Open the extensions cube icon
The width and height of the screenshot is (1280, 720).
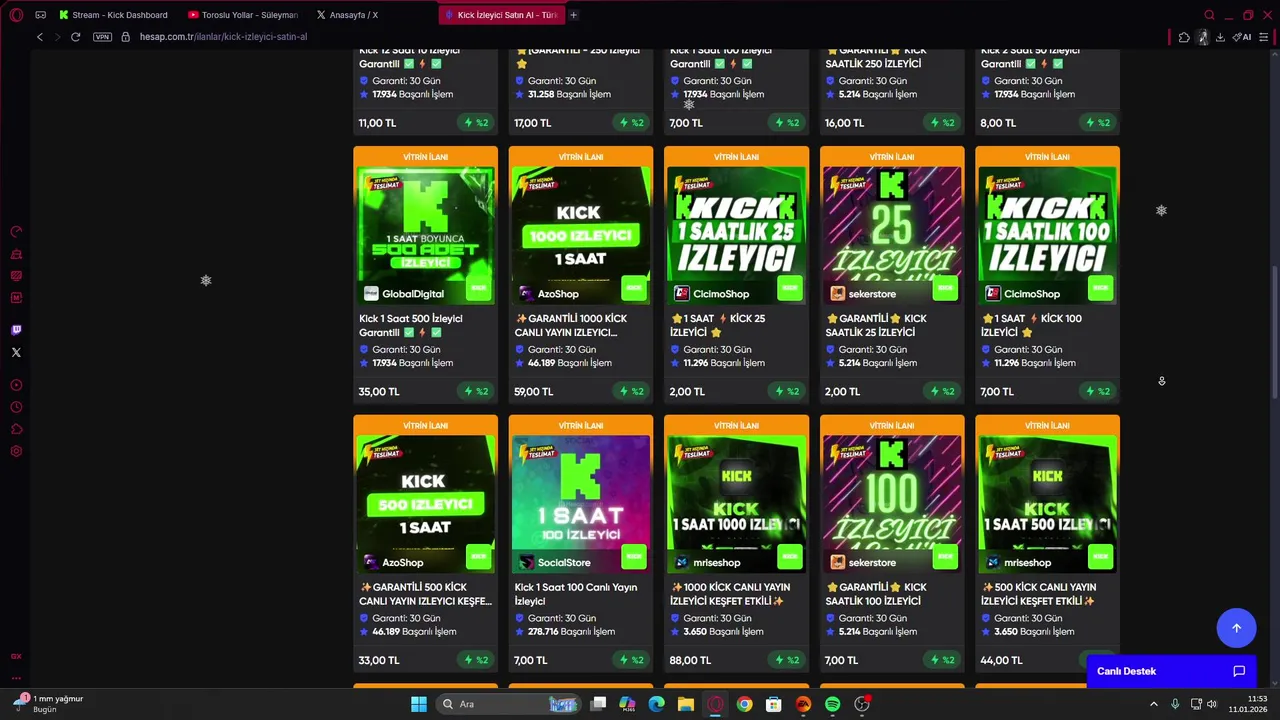[x=1184, y=37]
